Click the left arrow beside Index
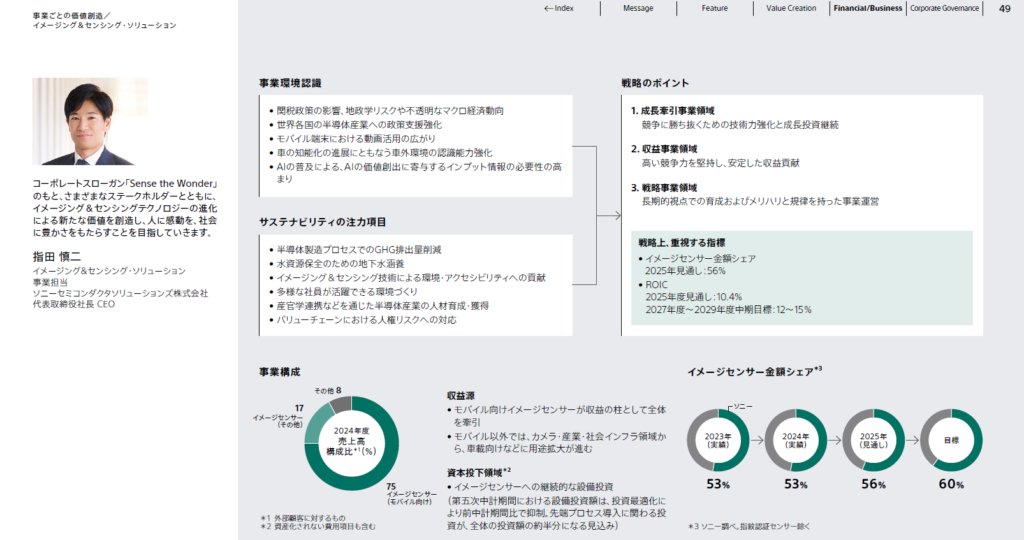The image size is (1024, 540). click(548, 8)
